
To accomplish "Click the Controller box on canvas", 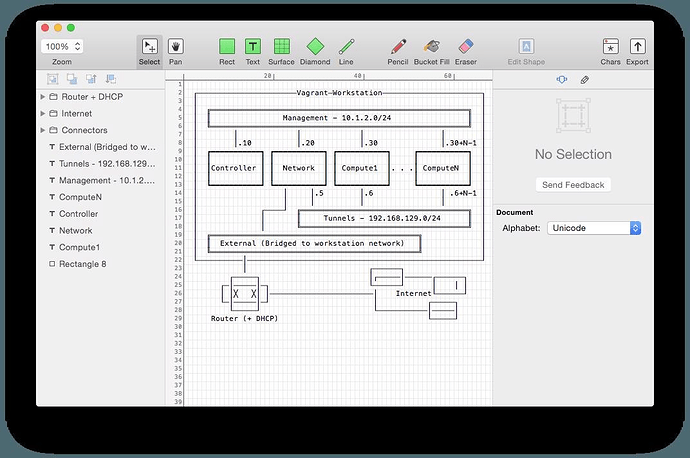I will [x=235, y=169].
